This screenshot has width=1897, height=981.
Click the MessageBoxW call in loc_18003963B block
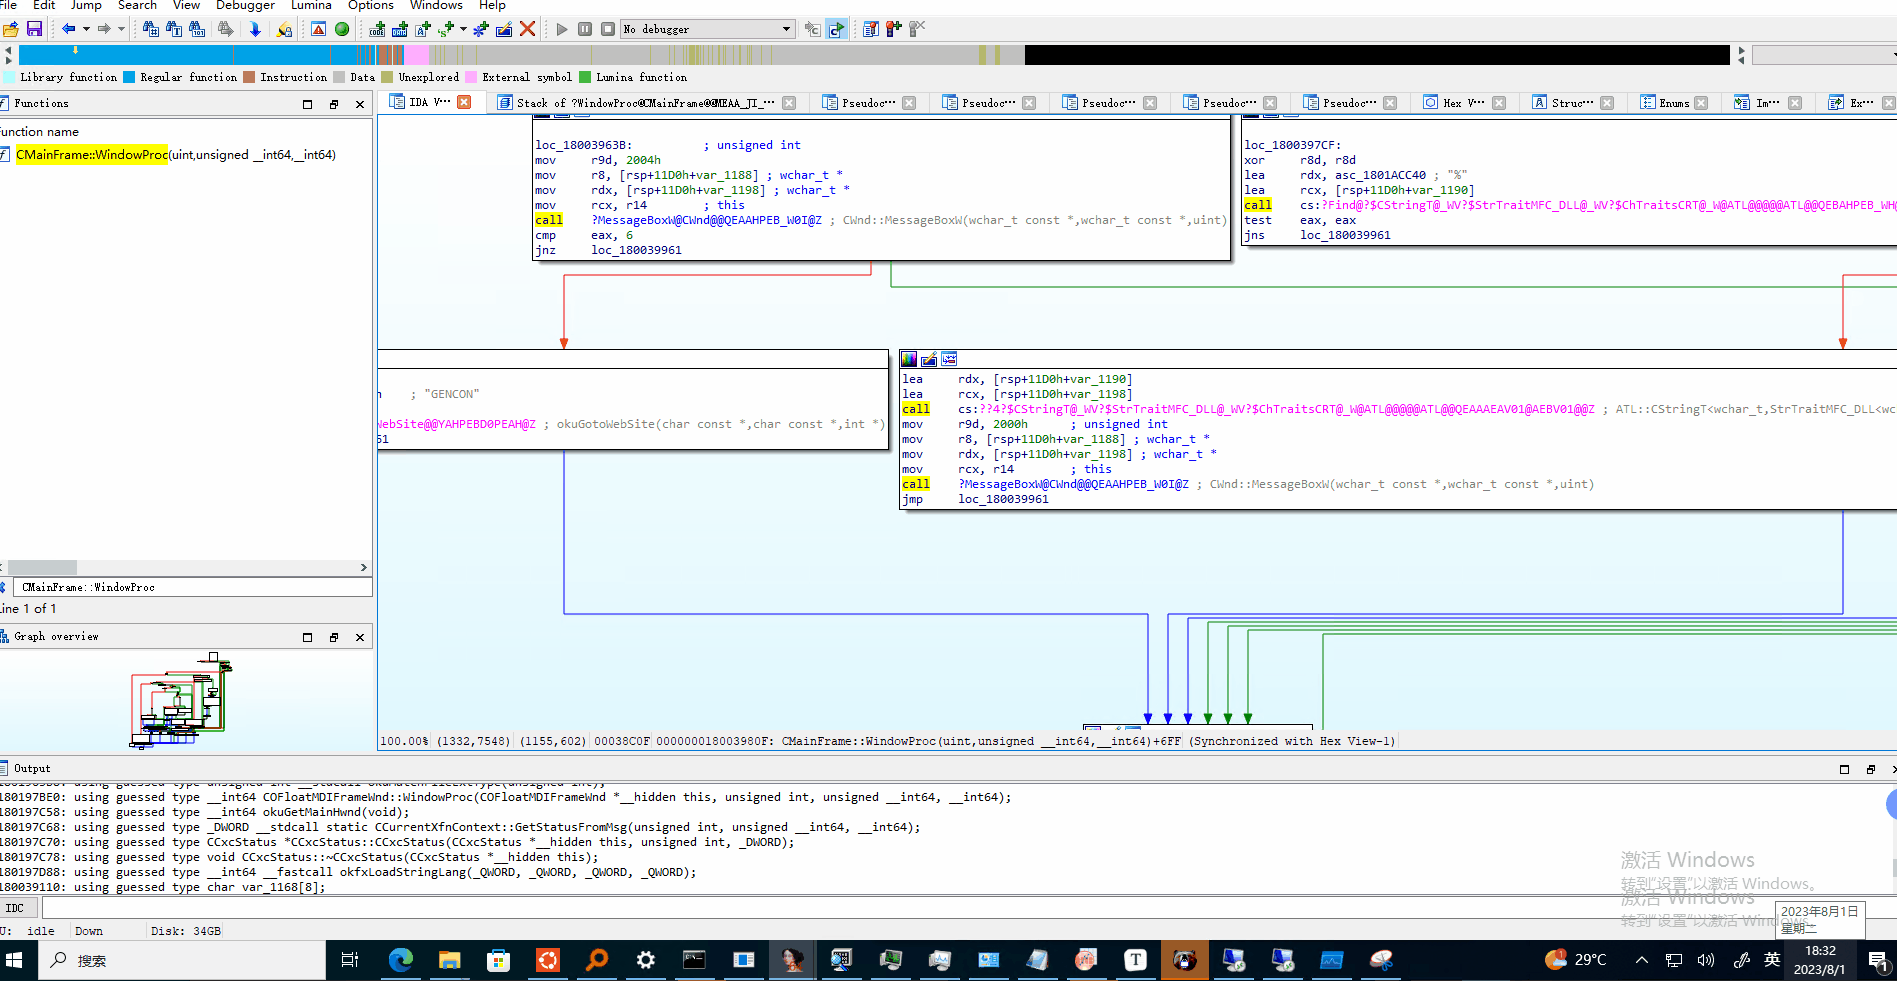706,220
